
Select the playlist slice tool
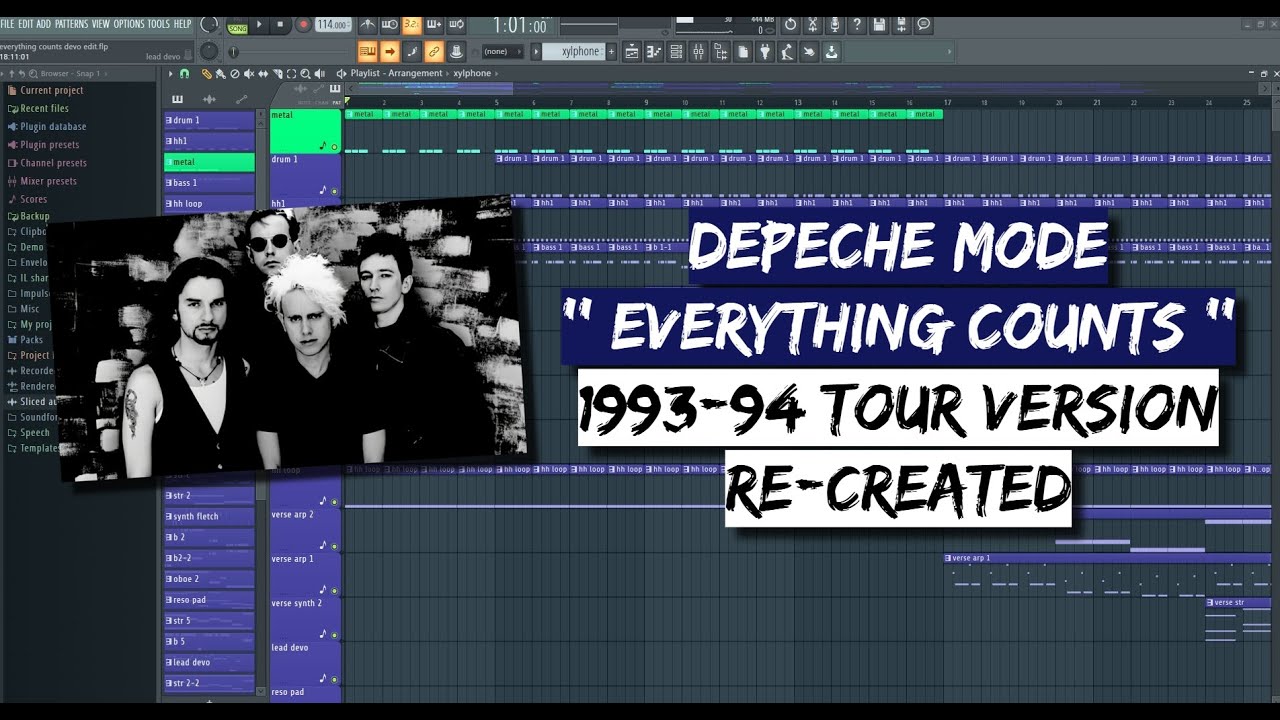click(x=277, y=73)
